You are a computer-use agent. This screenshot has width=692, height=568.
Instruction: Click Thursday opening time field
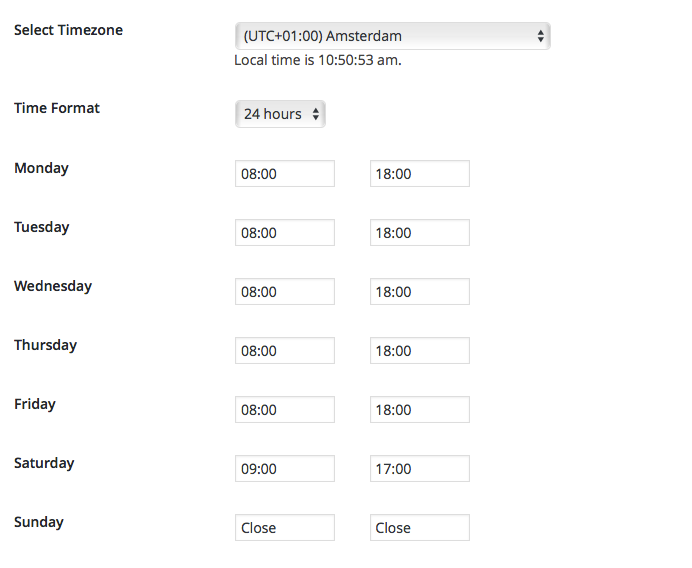click(285, 351)
